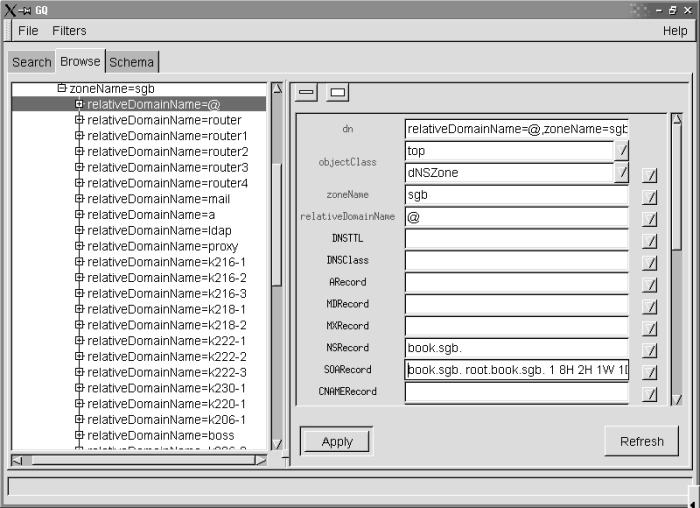700x508 pixels.
Task: Open the File menu
Action: coord(28,31)
